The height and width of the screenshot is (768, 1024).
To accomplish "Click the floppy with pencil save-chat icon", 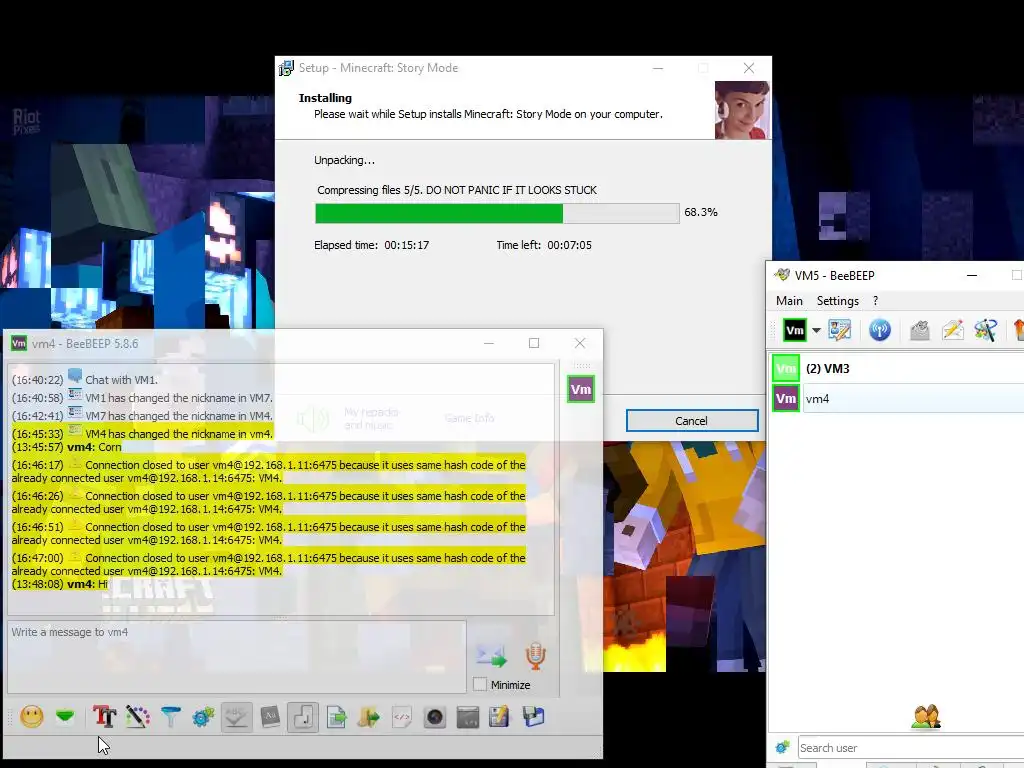I will (500, 716).
